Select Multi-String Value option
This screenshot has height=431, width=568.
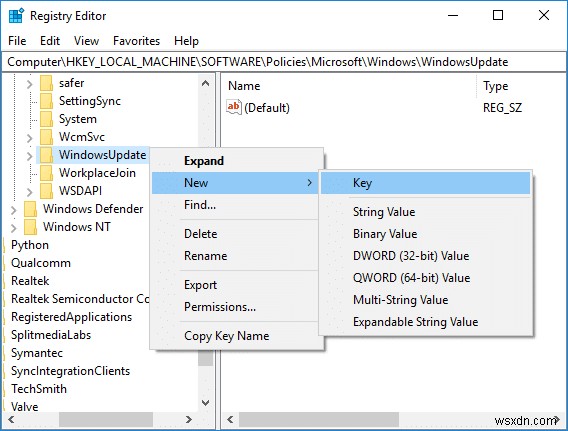[425, 300]
